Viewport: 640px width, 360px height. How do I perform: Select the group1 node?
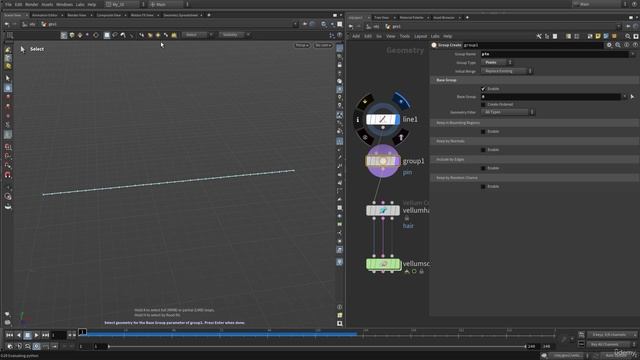click(382, 161)
